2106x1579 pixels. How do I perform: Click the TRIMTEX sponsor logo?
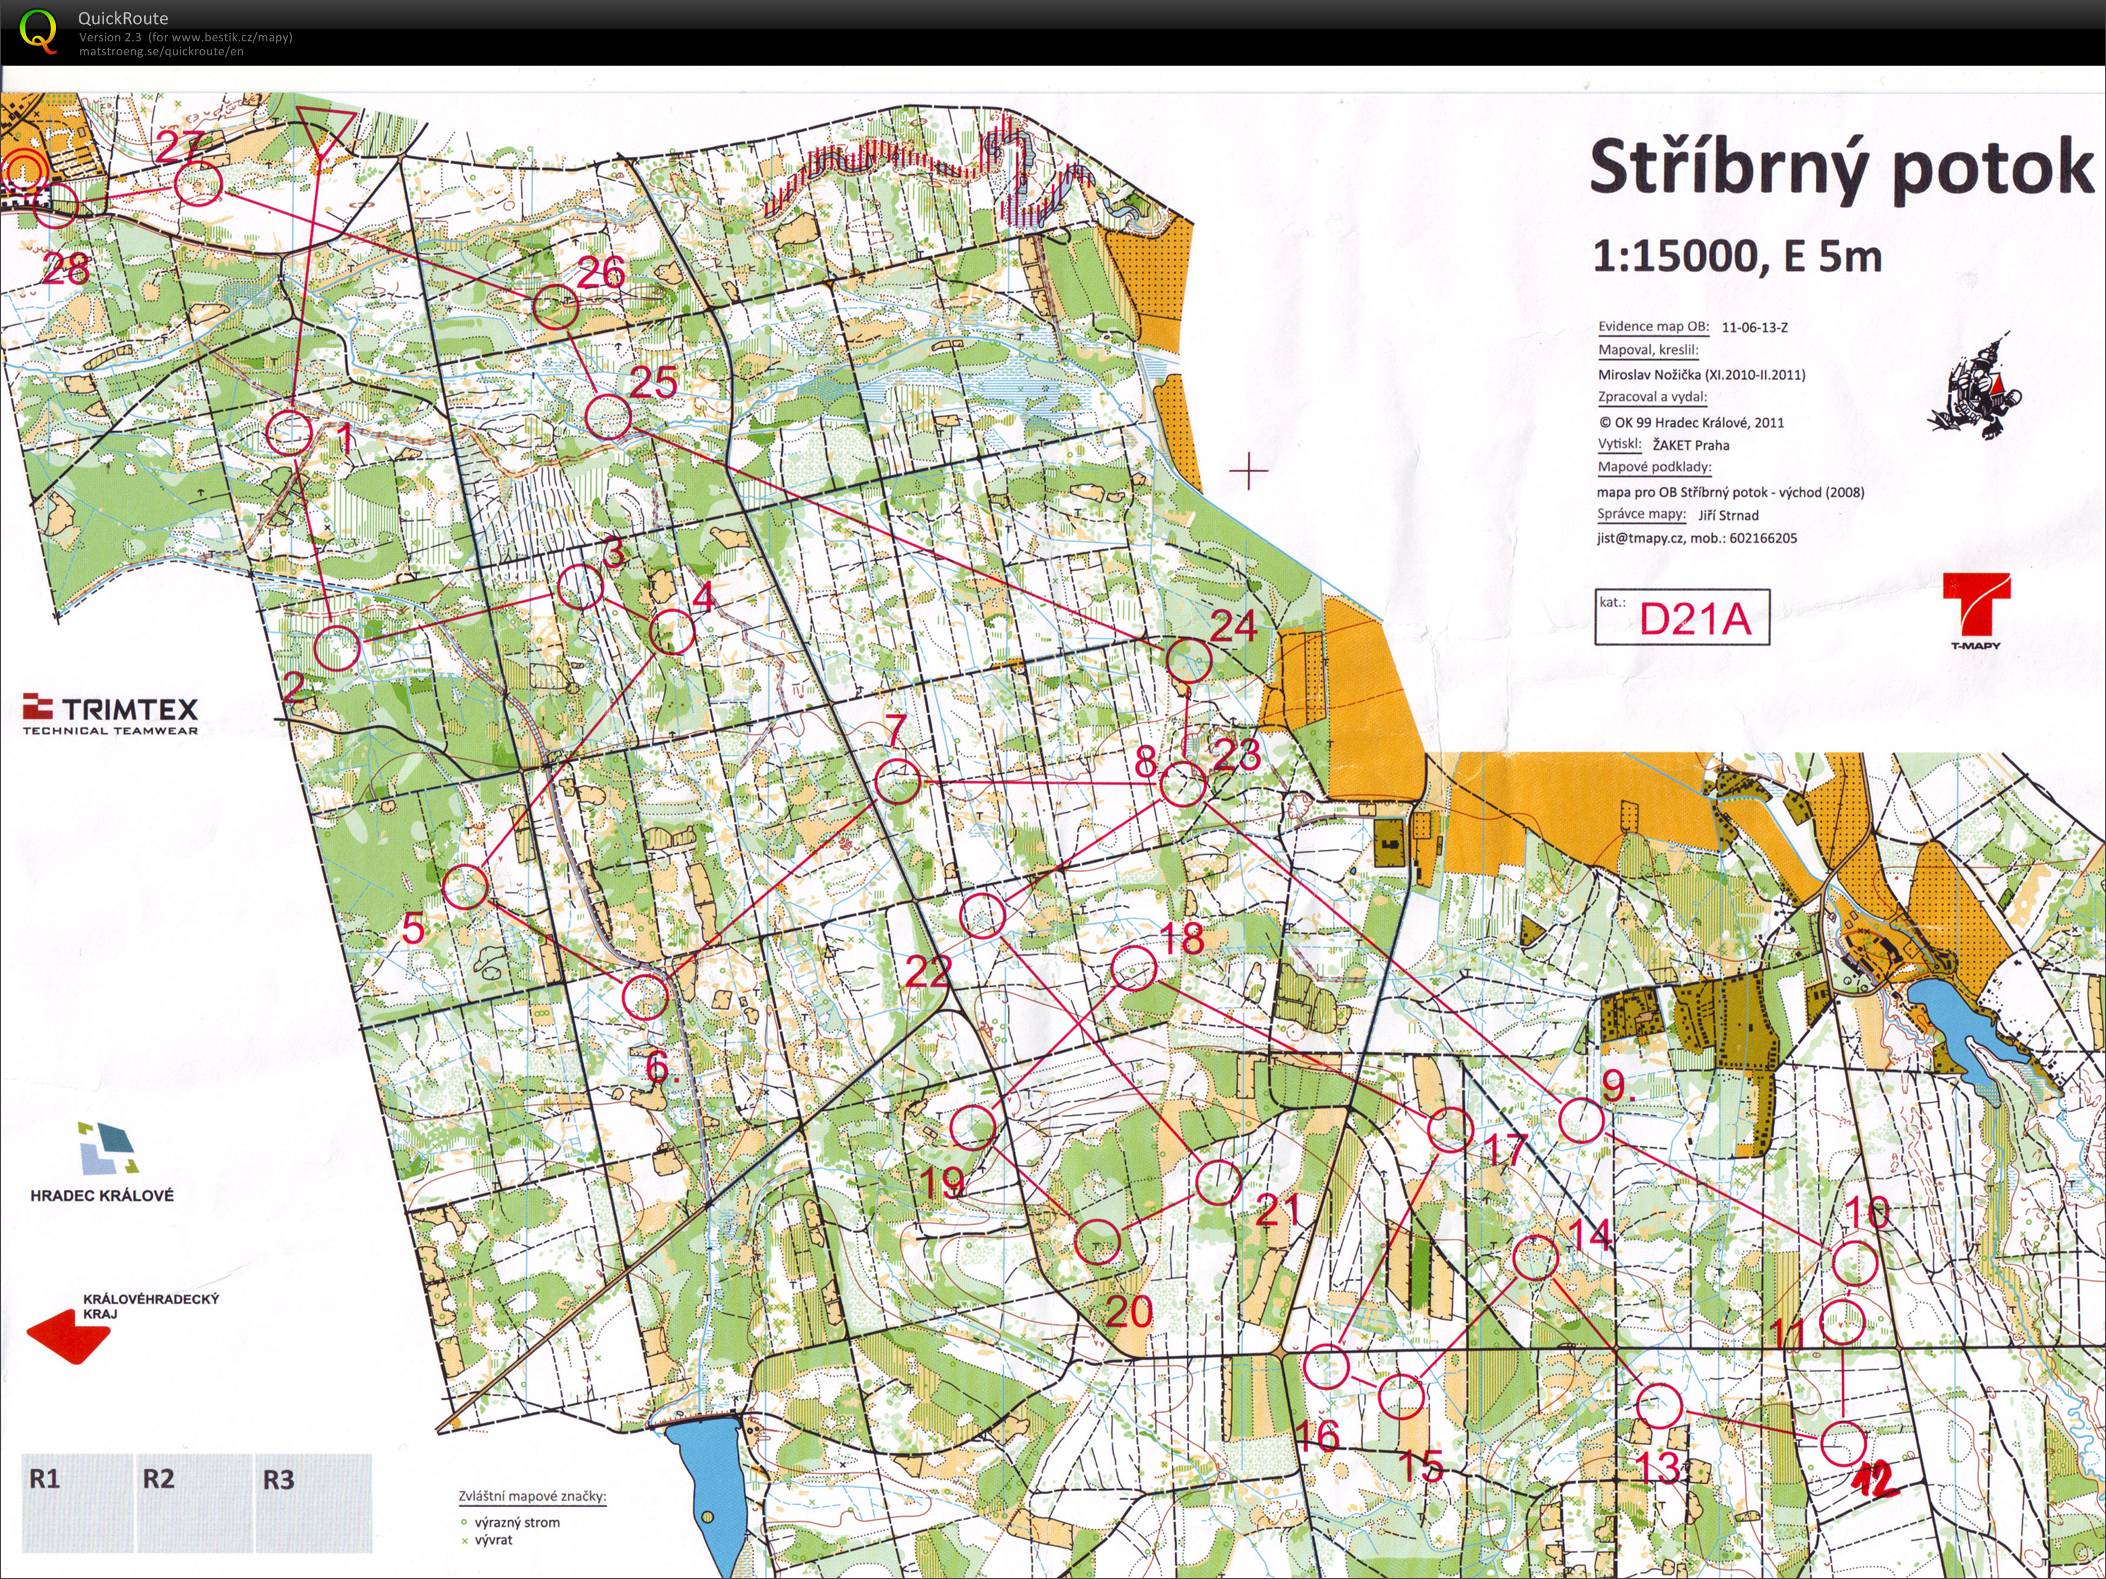pyautogui.click(x=110, y=714)
